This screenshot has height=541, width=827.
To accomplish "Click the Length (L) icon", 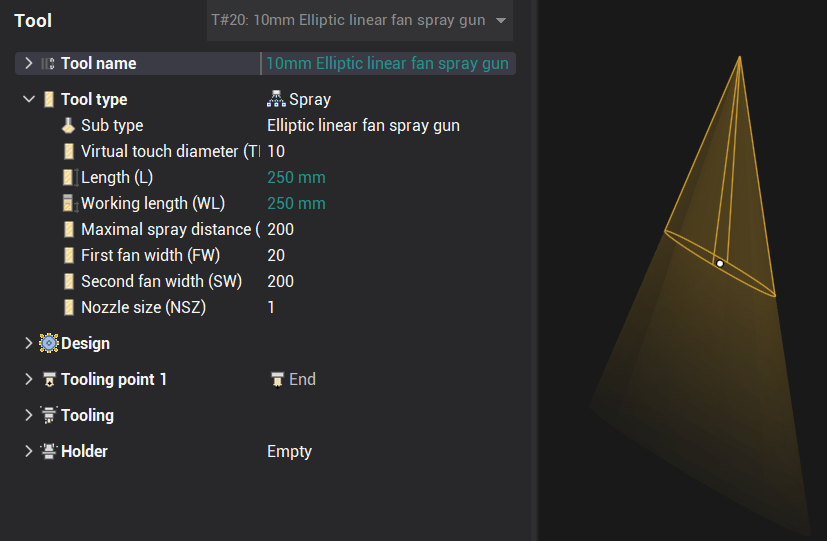I will [x=68, y=178].
